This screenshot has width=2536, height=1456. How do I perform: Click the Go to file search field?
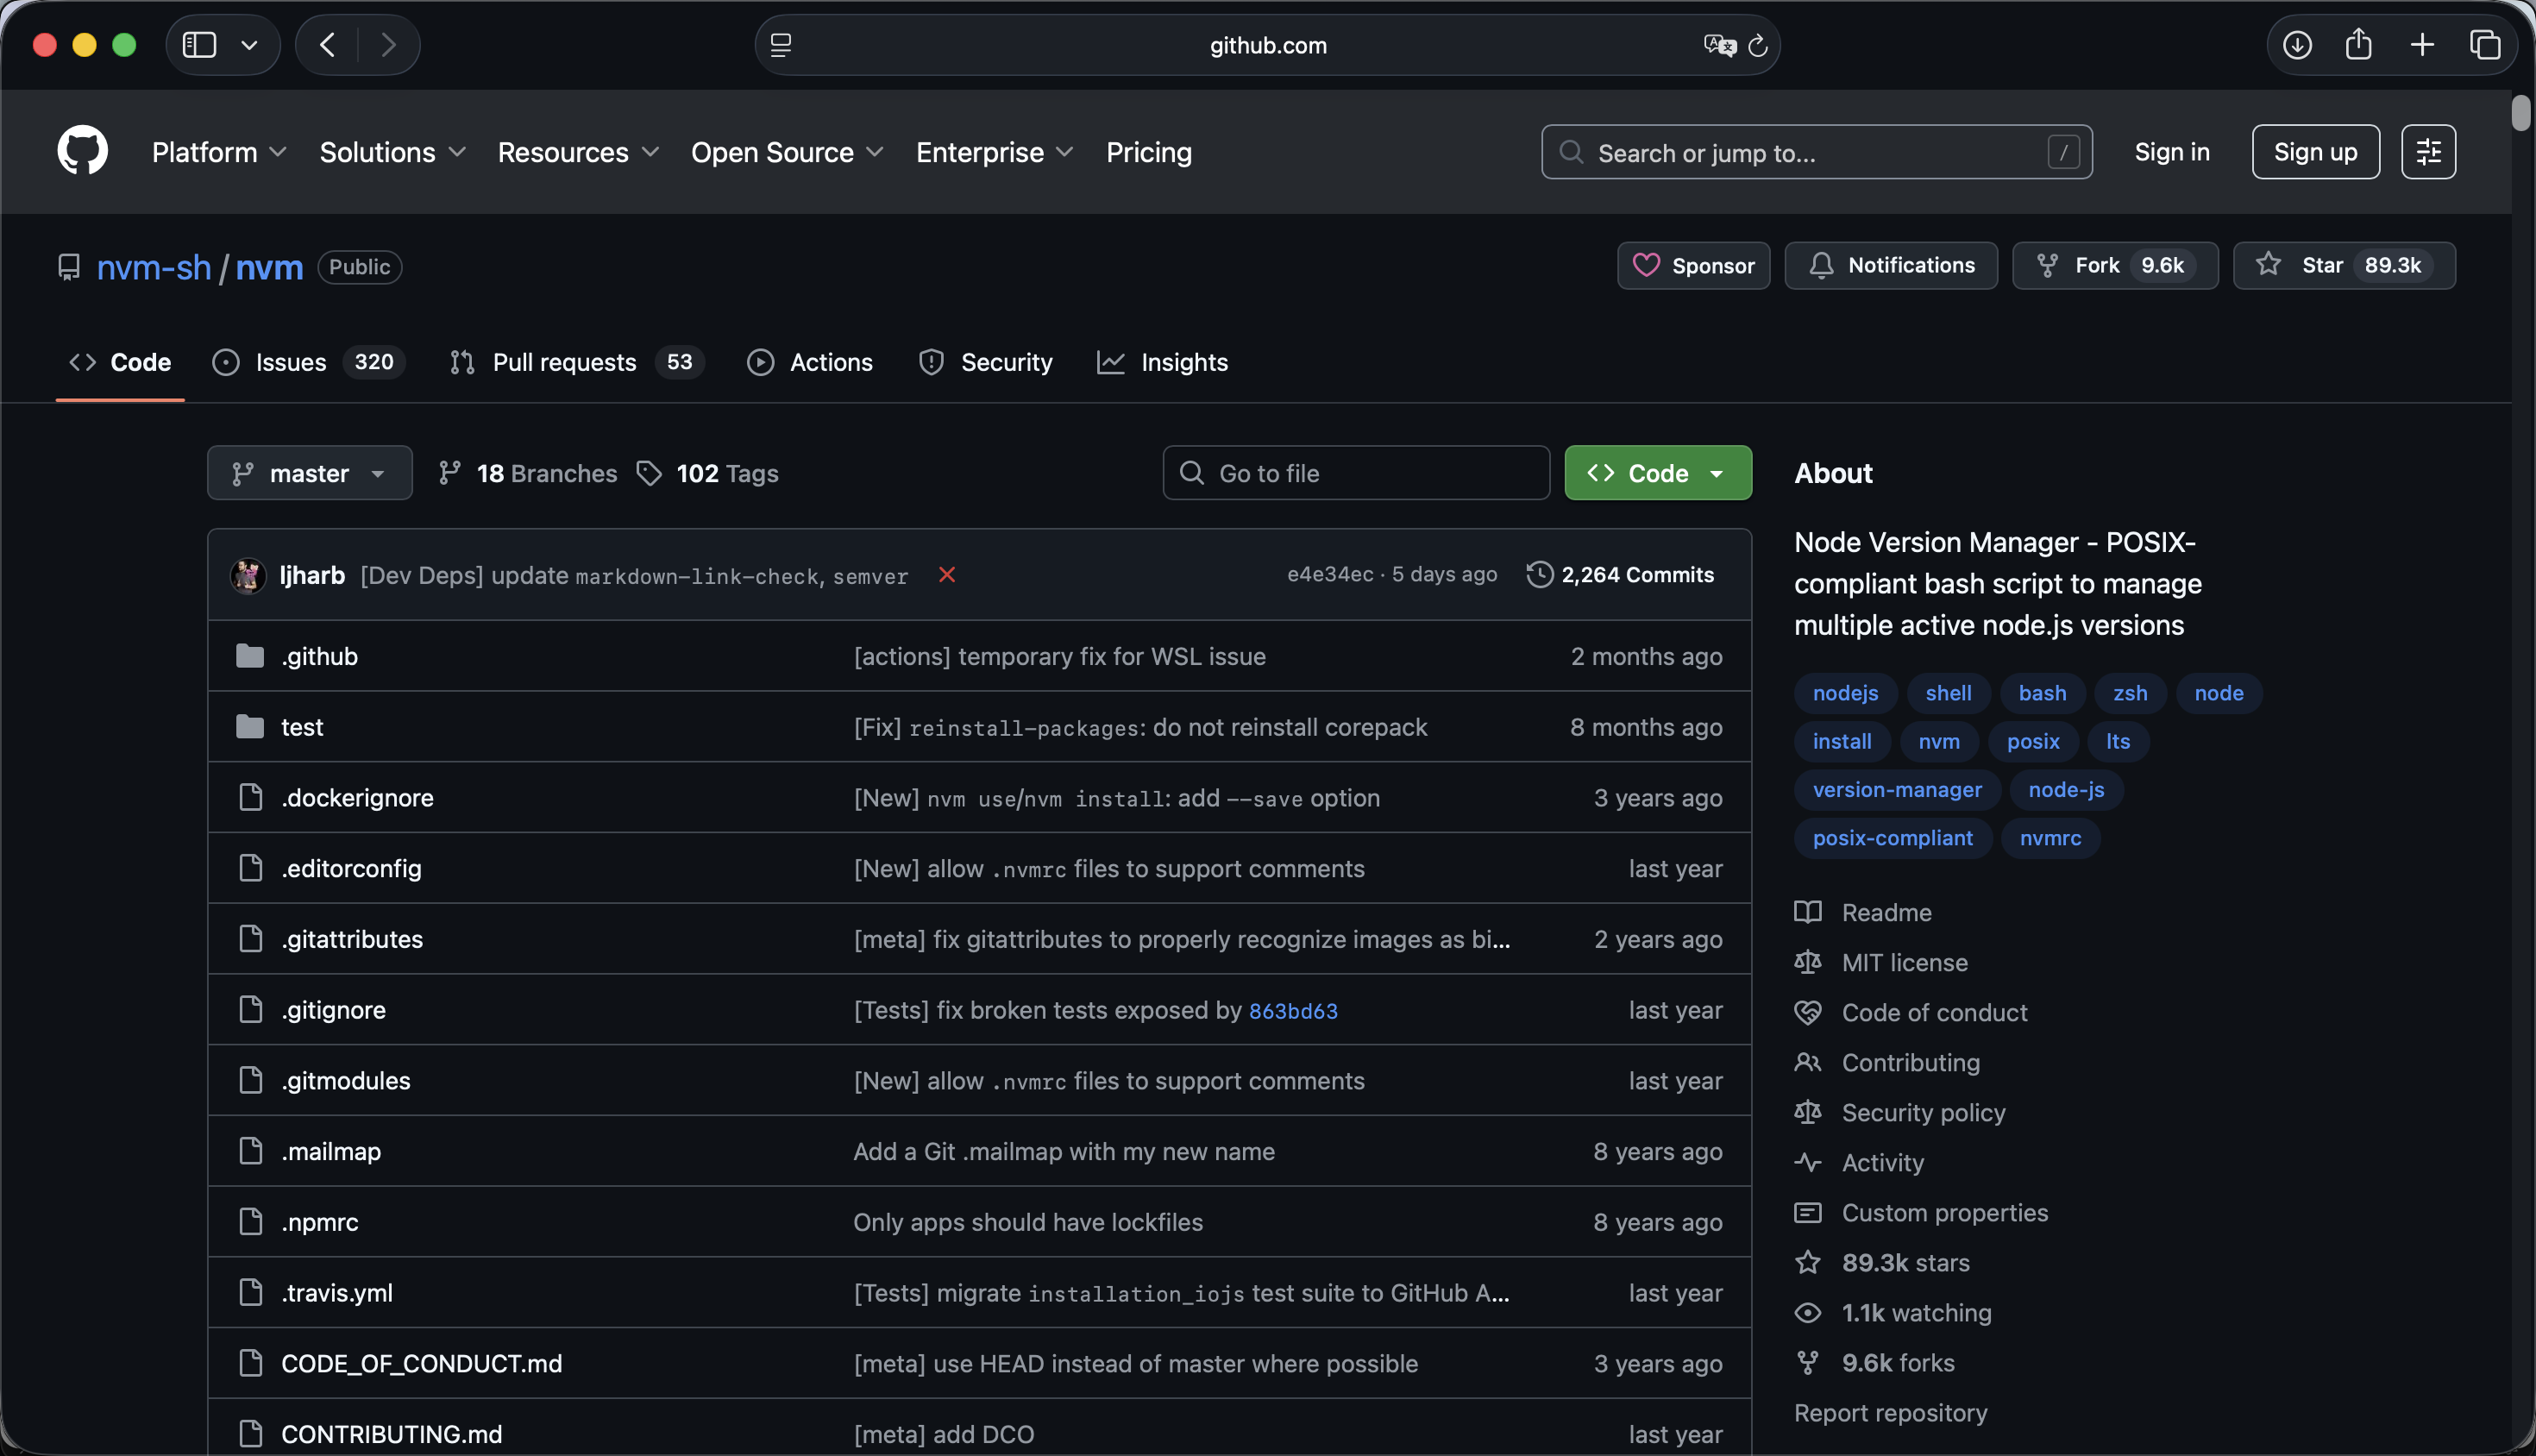click(1355, 473)
